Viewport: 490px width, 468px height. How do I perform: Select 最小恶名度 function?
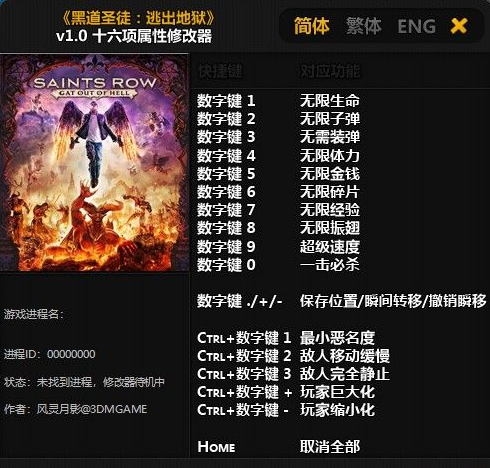pos(337,338)
